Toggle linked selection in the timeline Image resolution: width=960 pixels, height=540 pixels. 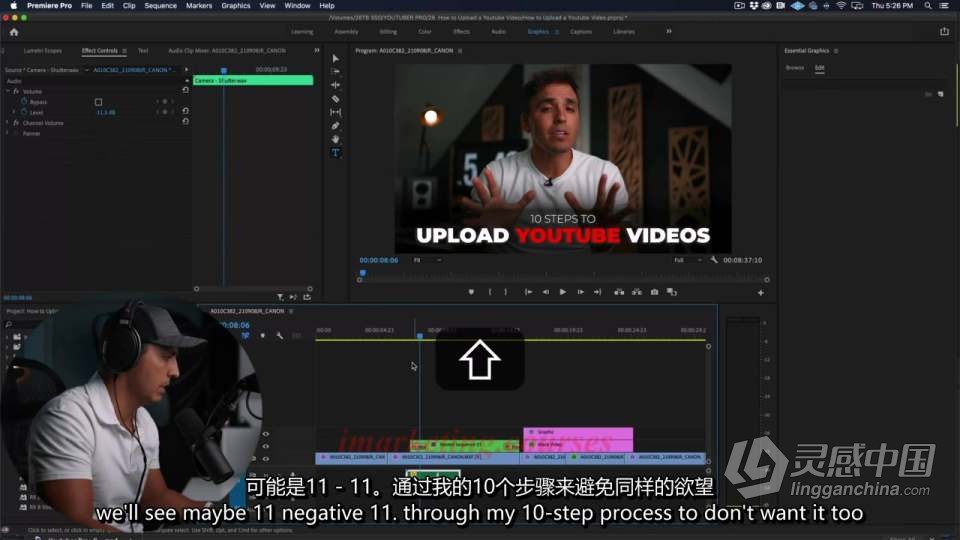(246, 336)
